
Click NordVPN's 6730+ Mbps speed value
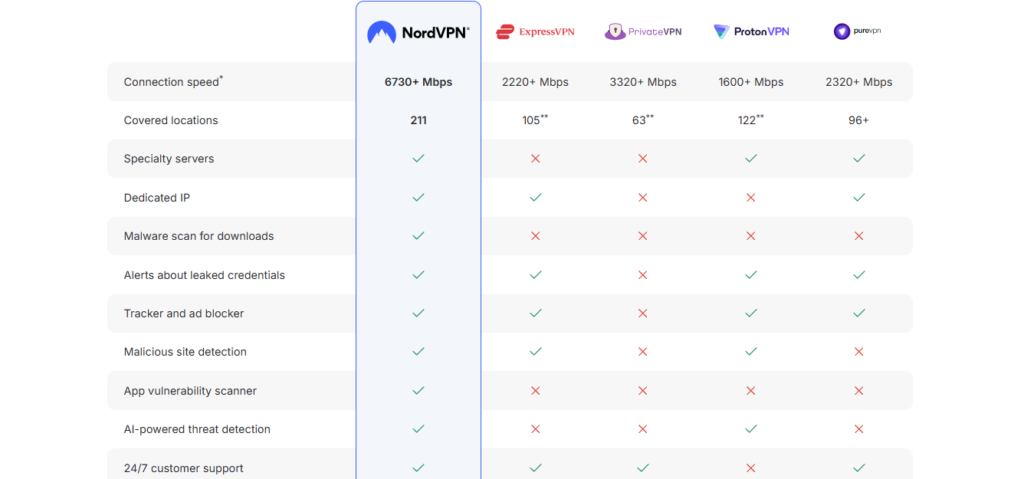(x=418, y=82)
